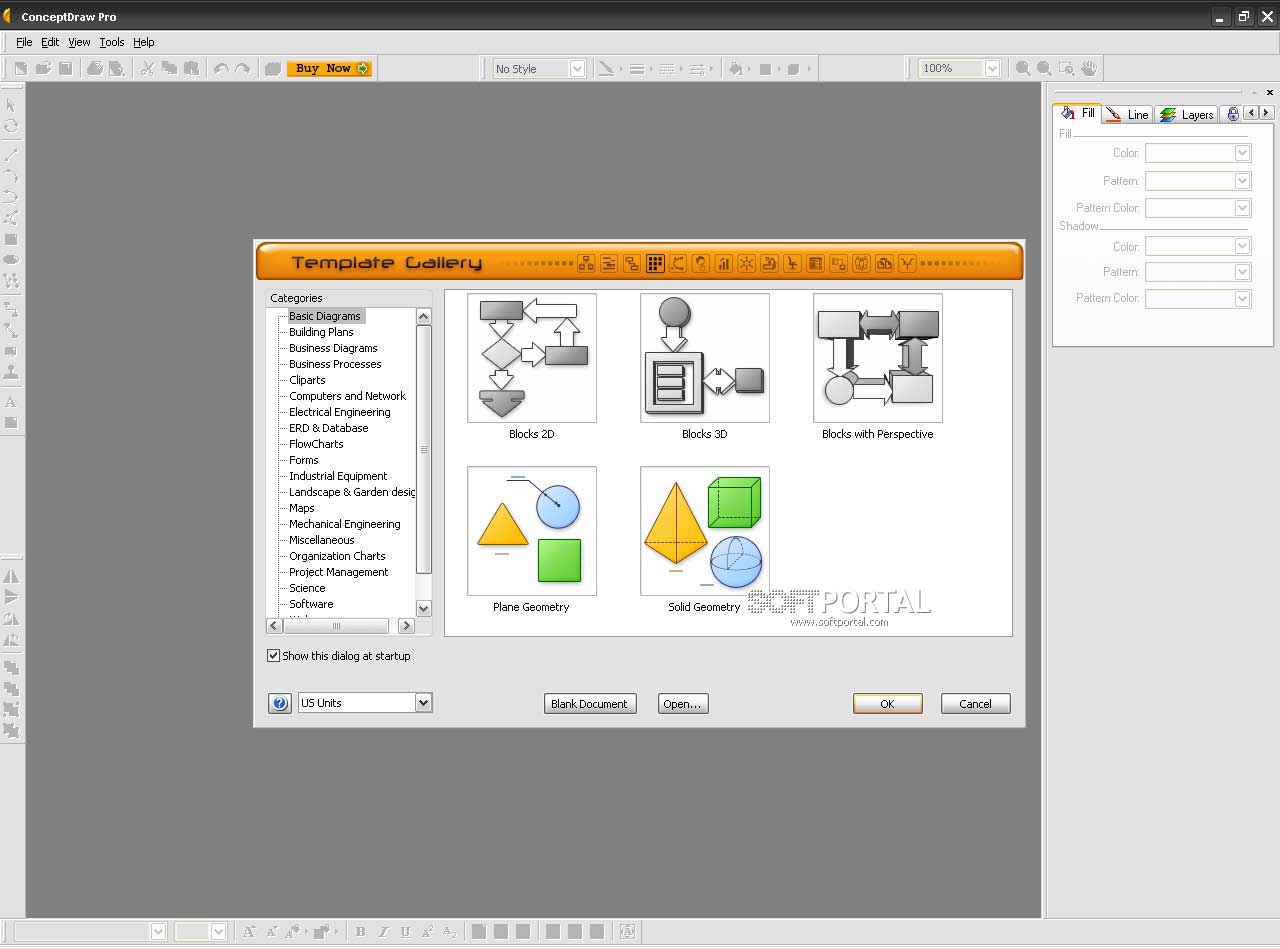1280x949 pixels.
Task: Click the Cut scissors icon in toolbar
Action: pyautogui.click(x=147, y=69)
